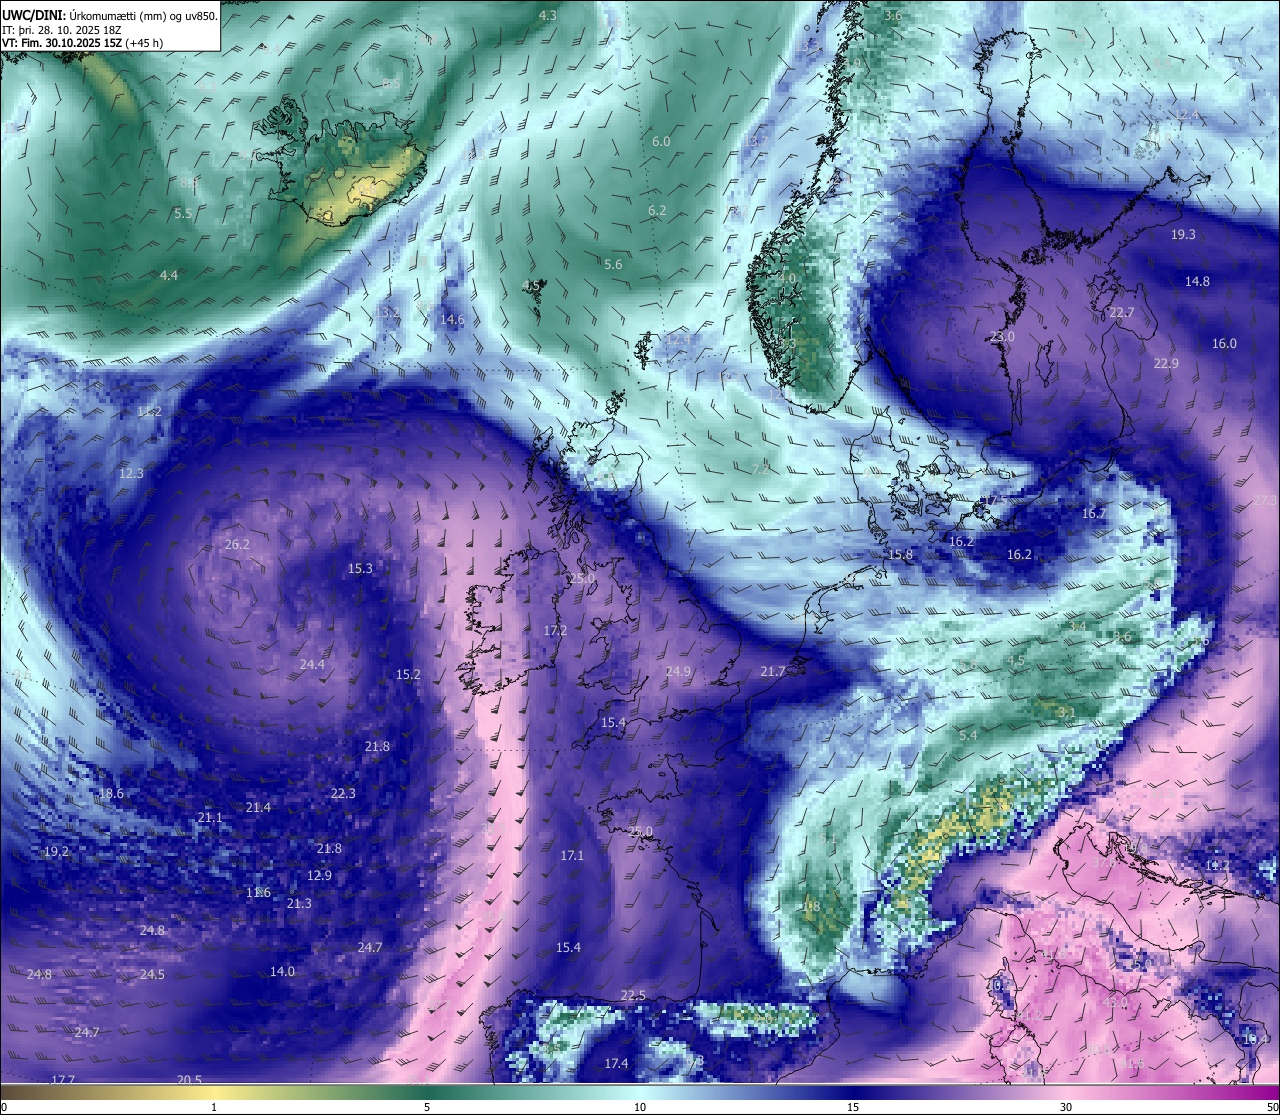Click the 21.1 map value
Viewport: 1280px width, 1115px height.
click(210, 818)
